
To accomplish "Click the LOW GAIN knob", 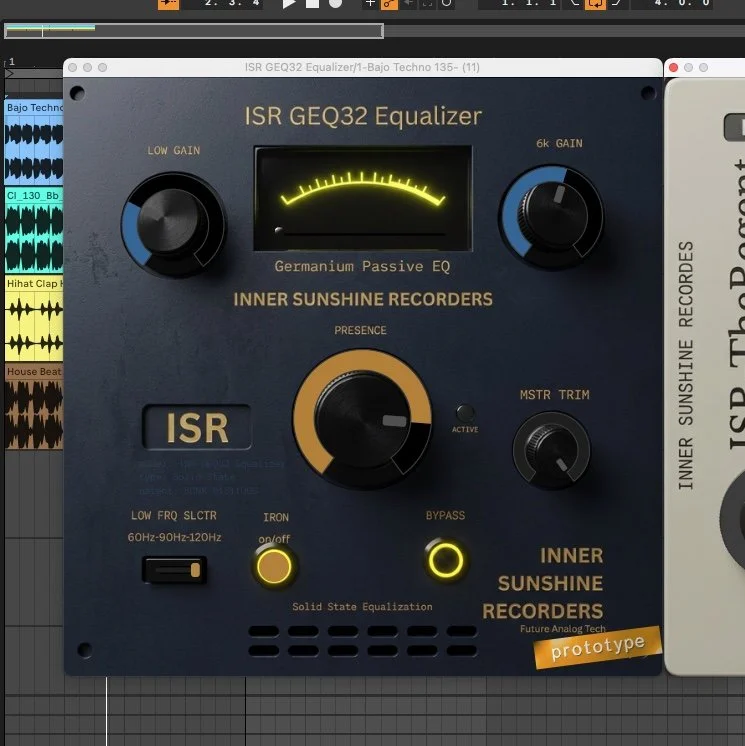I will (174, 224).
